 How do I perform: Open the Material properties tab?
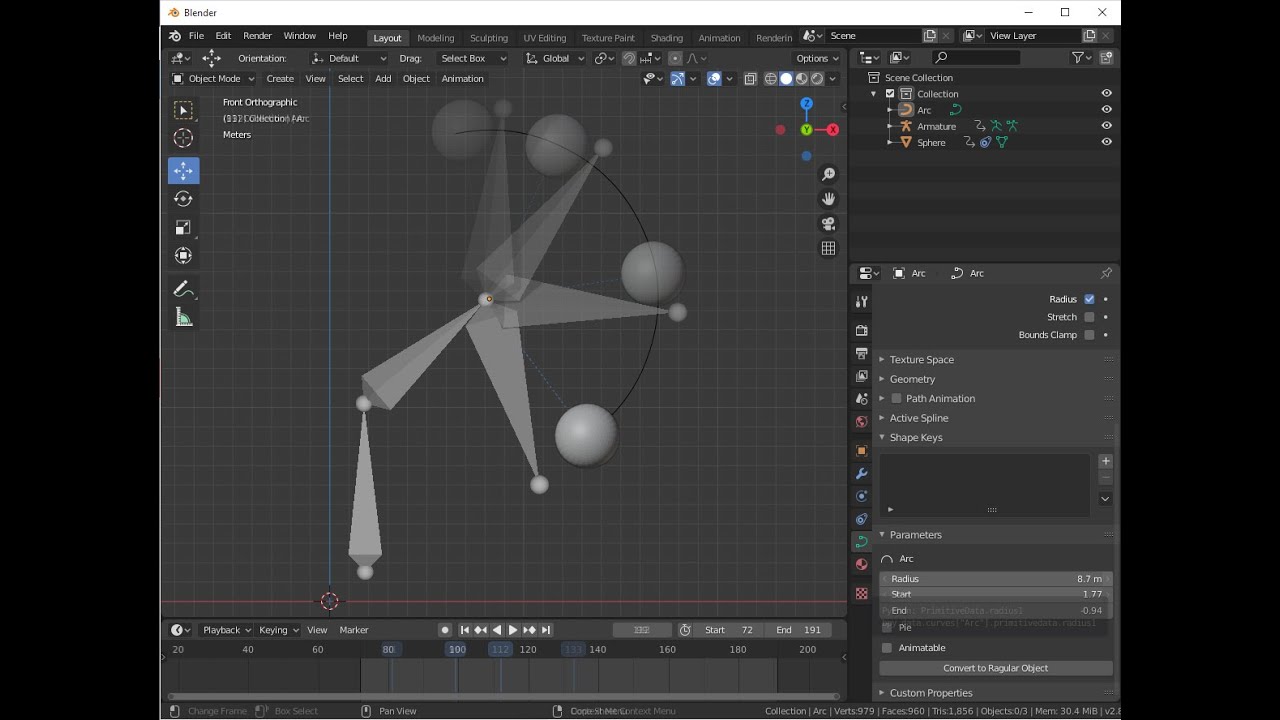pos(861,565)
